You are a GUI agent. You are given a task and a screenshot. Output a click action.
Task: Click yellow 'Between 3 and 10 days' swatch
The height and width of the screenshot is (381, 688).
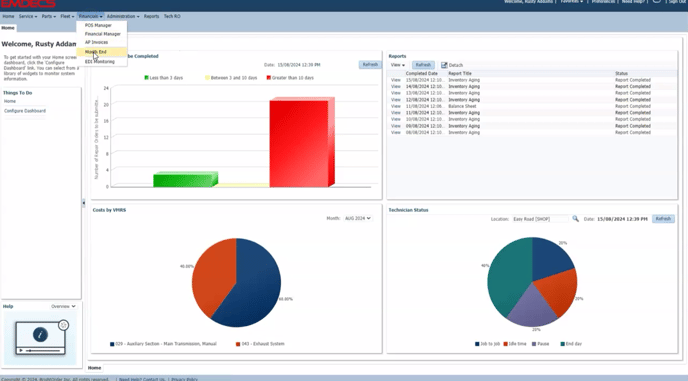click(x=208, y=78)
